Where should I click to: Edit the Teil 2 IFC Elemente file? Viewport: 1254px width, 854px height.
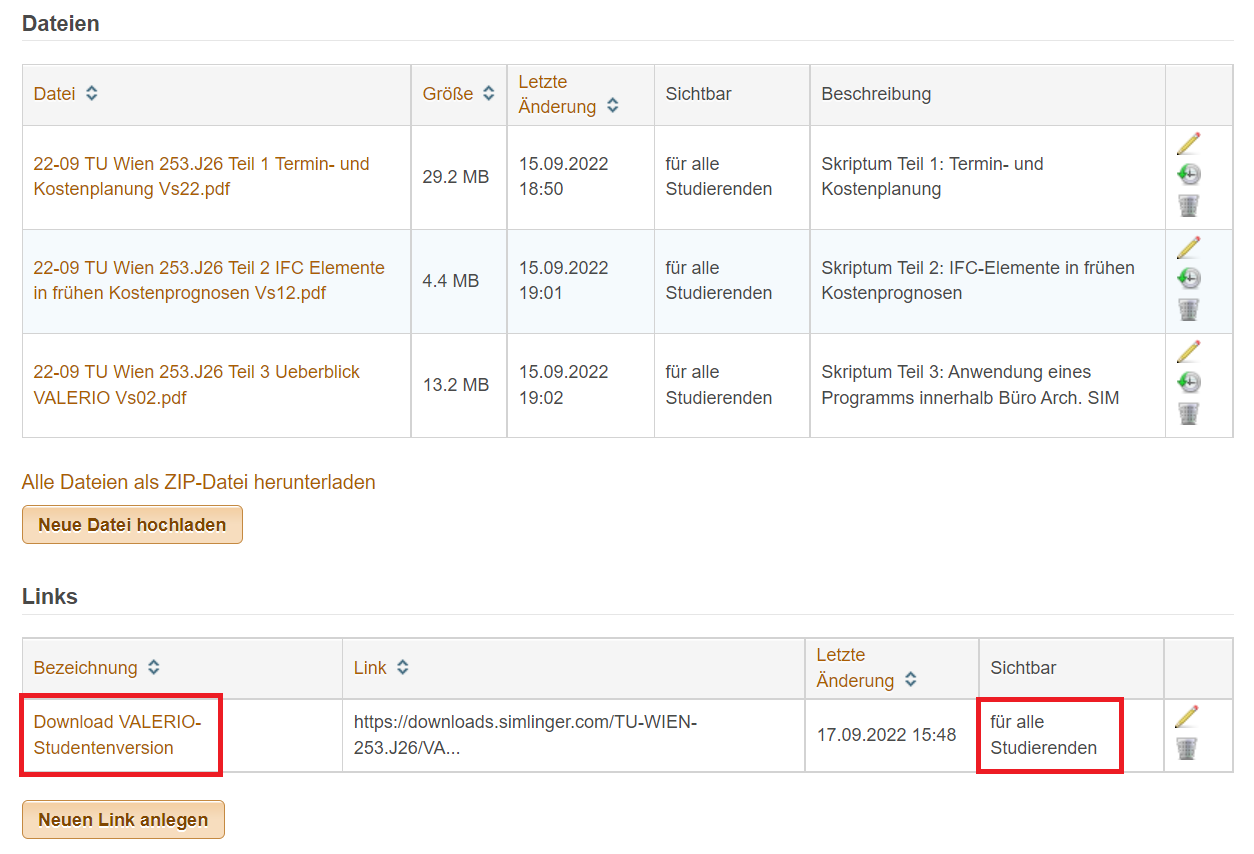tap(1188, 248)
